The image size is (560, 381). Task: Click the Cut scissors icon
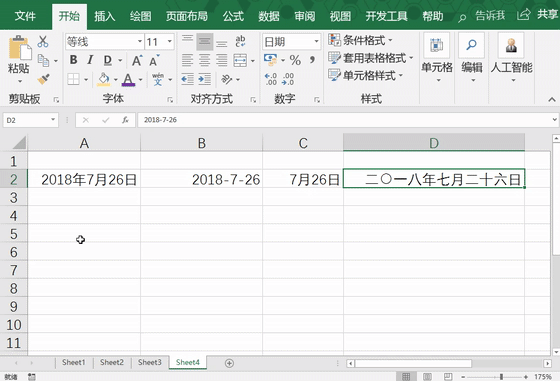coord(43,42)
